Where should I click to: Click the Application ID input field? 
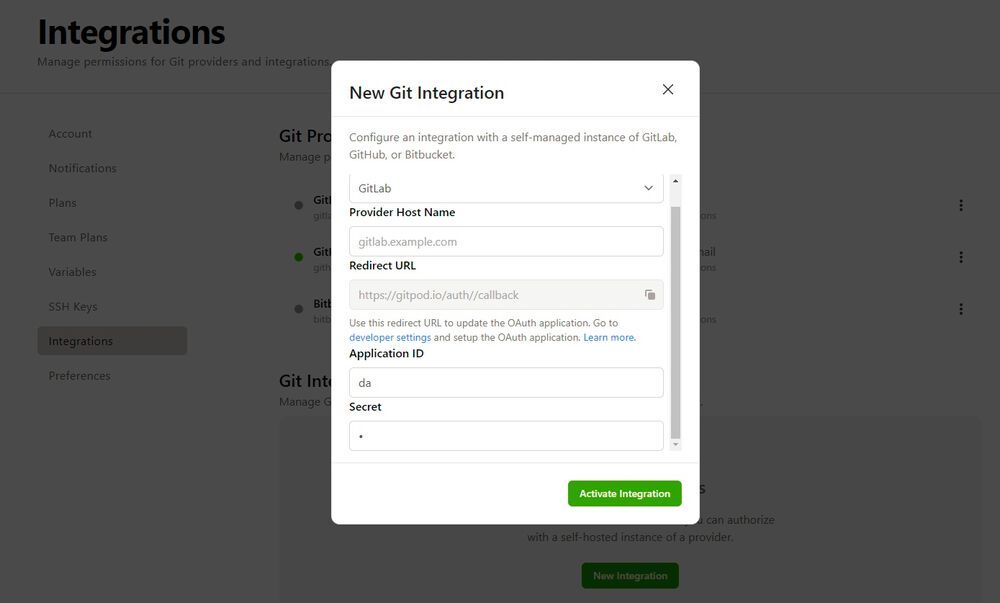tap(506, 383)
